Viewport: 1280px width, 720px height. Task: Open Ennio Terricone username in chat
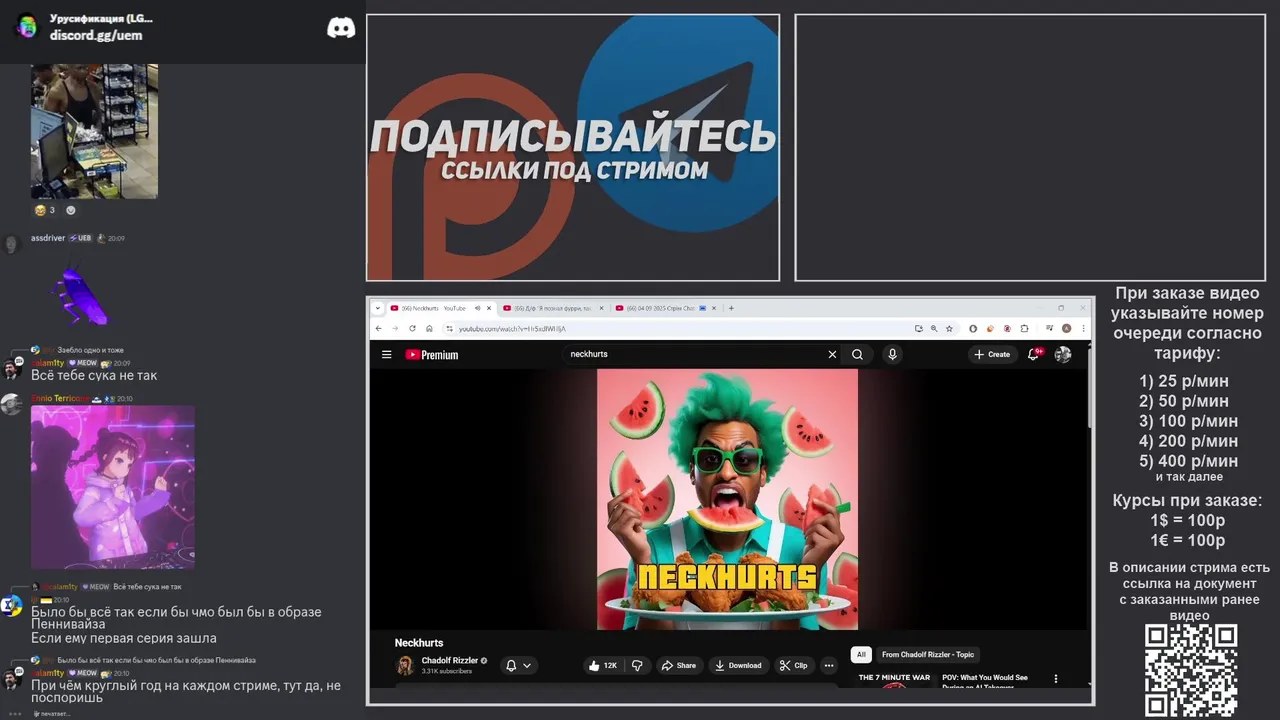click(61, 398)
